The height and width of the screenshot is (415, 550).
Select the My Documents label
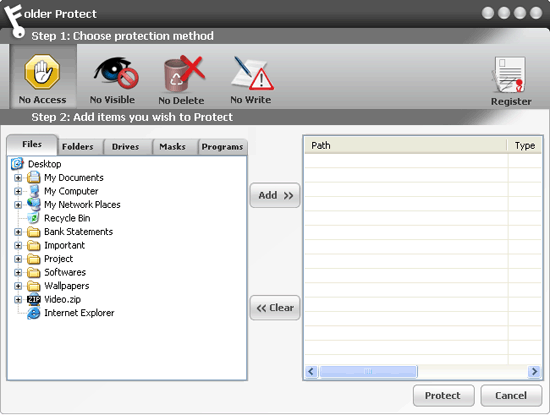pyautogui.click(x=74, y=178)
